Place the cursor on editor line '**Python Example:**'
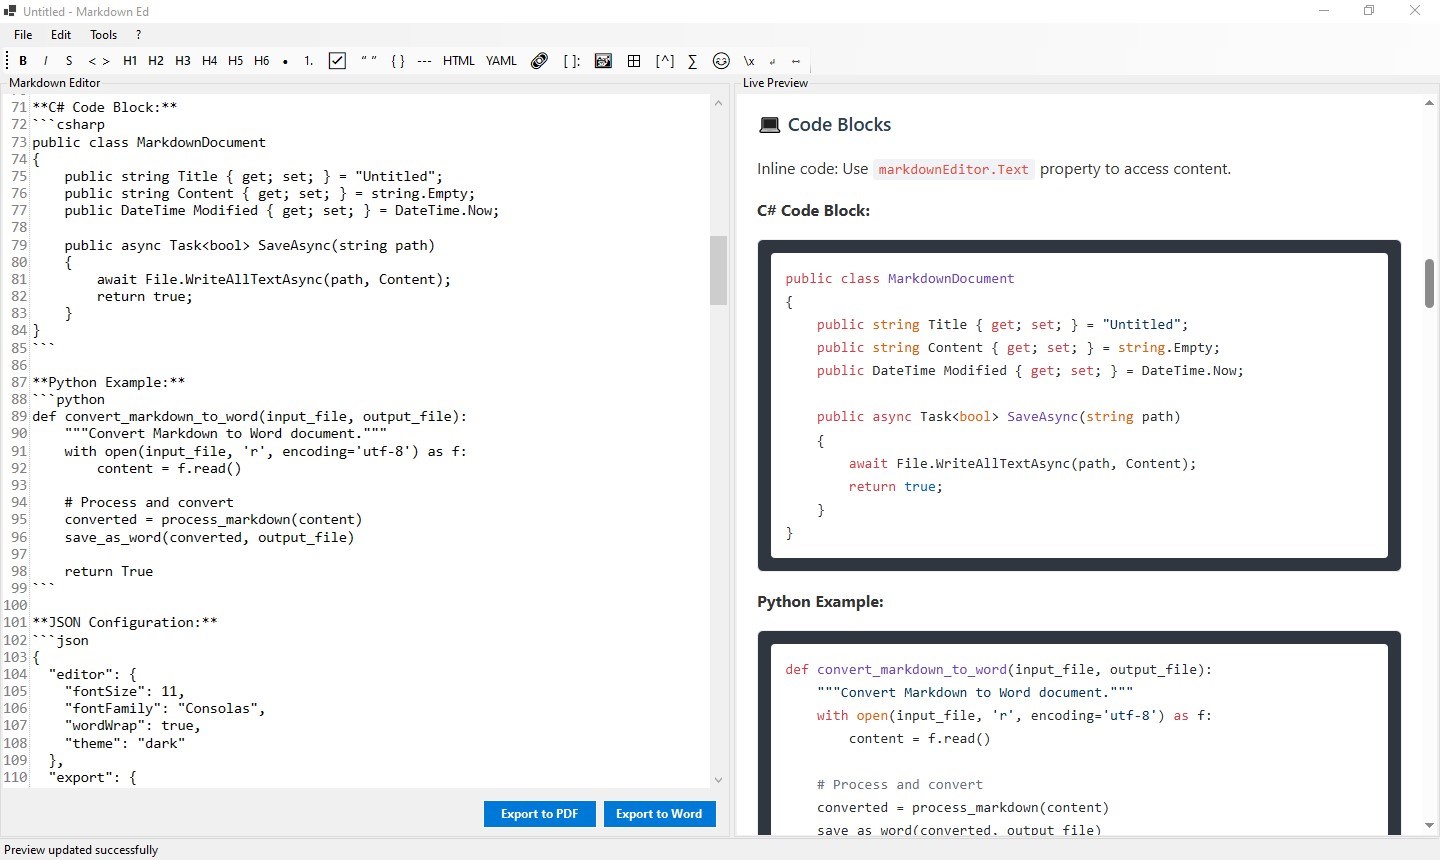Viewport: 1440px width, 860px height. point(109,382)
